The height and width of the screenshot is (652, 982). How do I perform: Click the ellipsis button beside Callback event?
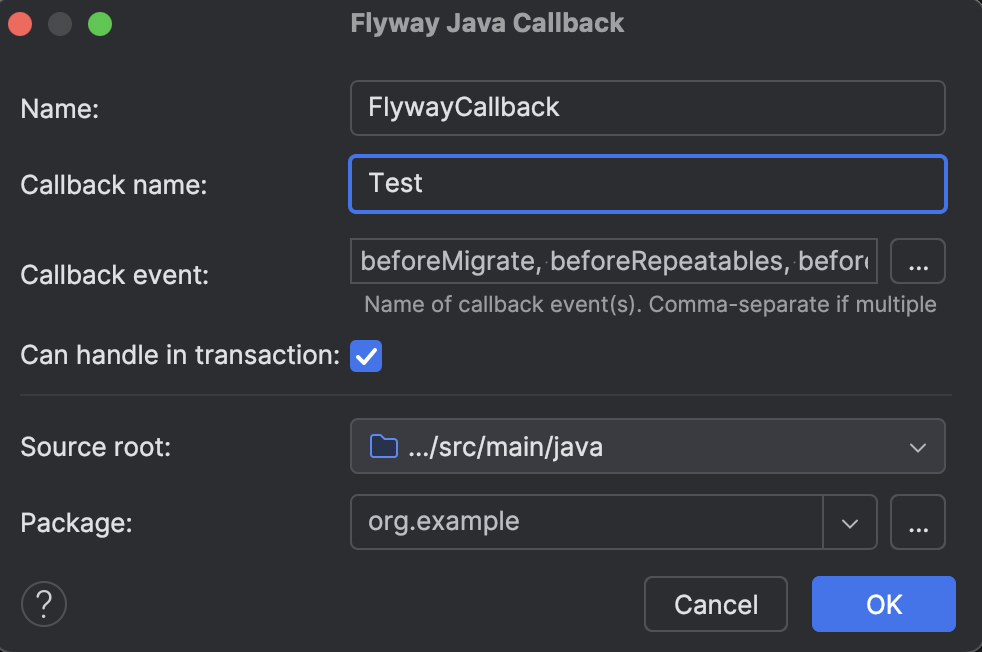(x=918, y=261)
